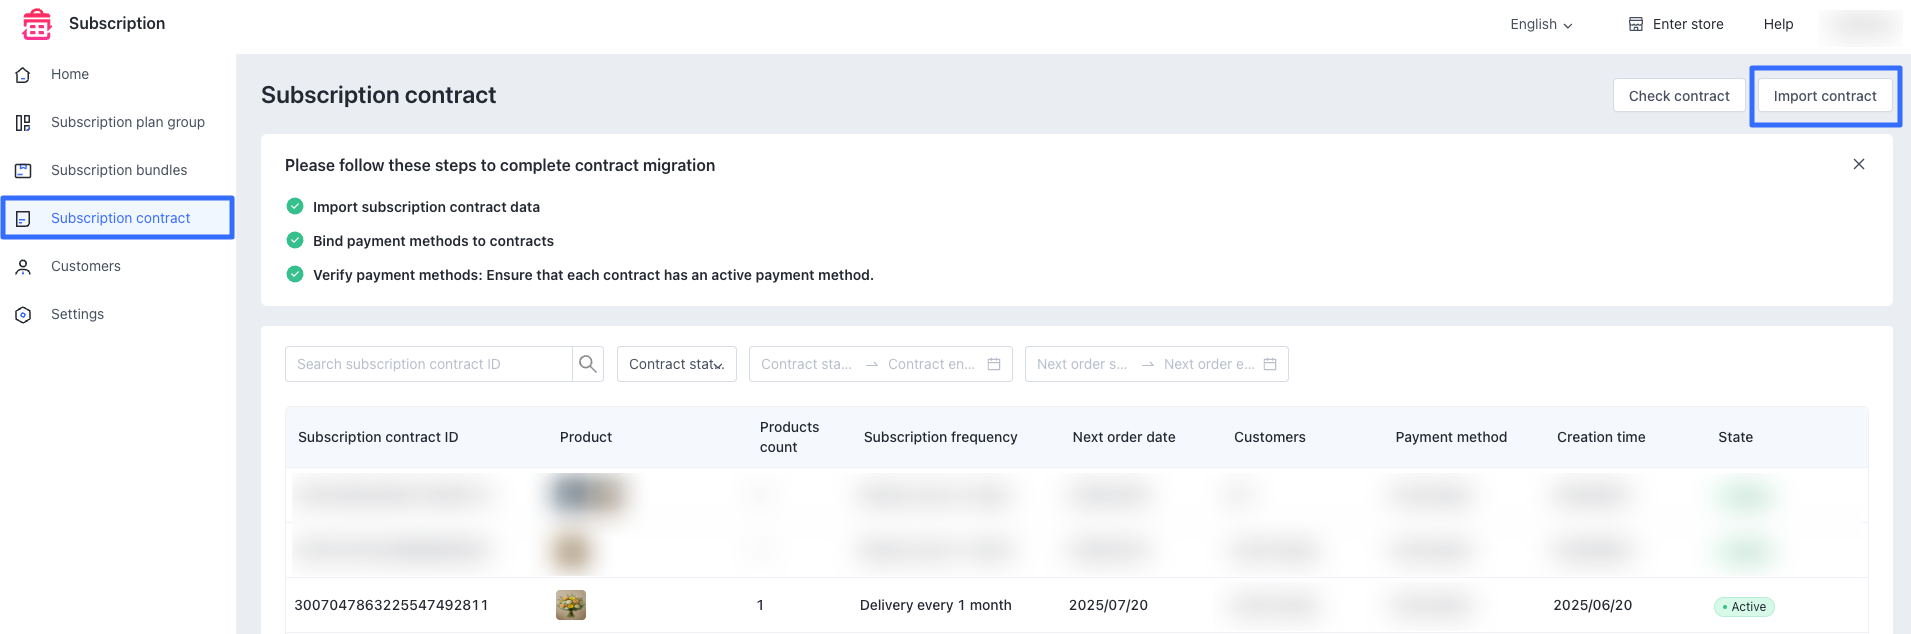
Task: Click the Settings hexagon icon
Action: pyautogui.click(x=23, y=315)
